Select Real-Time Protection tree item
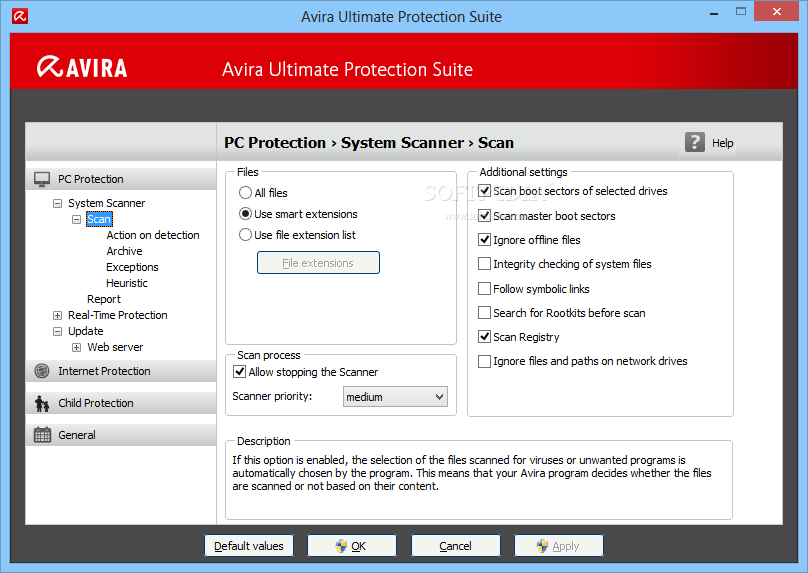 pos(117,315)
